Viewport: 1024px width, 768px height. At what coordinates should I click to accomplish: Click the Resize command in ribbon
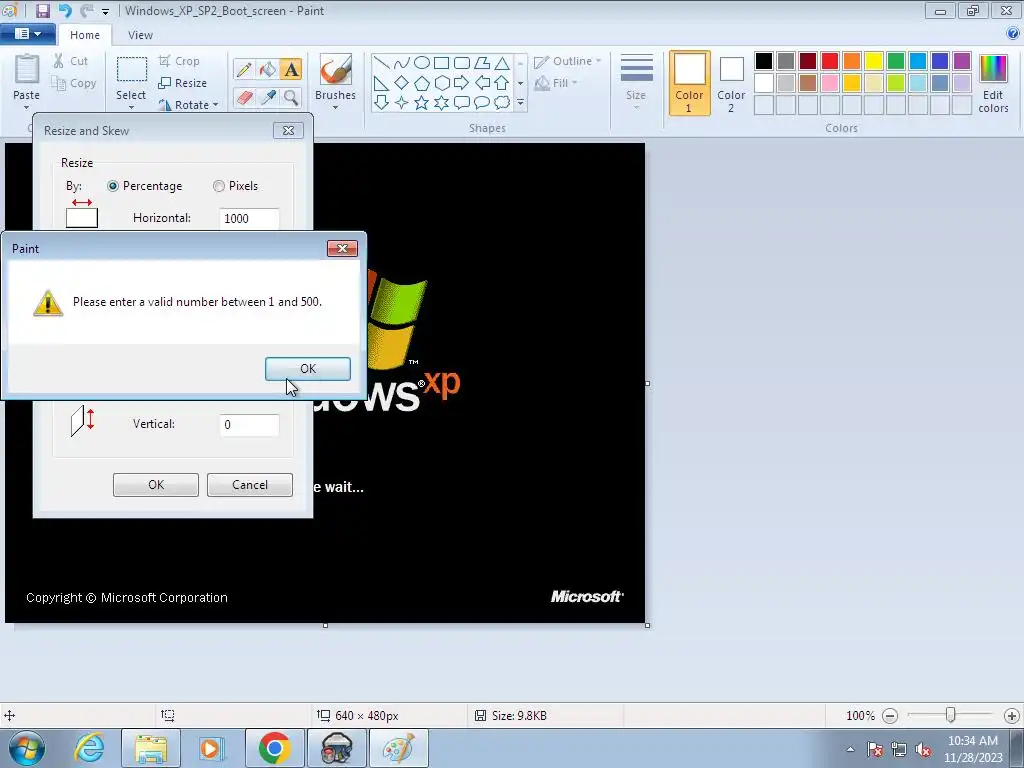182,83
